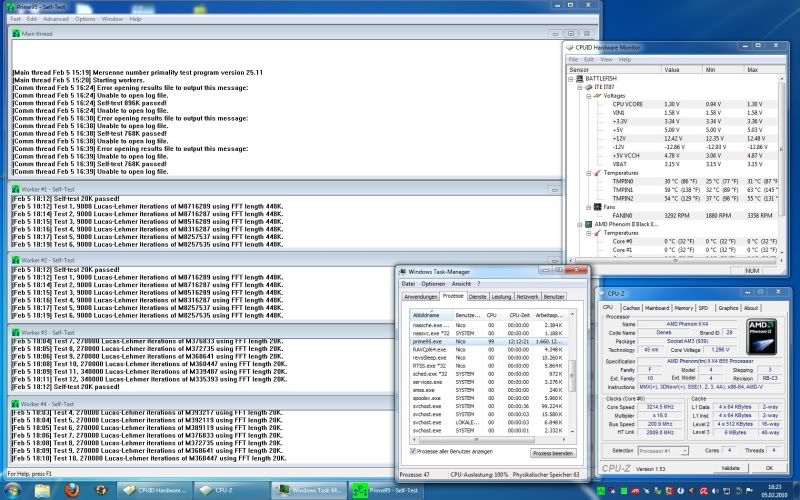Collapse the Temperatures node under ITE IT87
The width and height of the screenshot is (800, 500).
pos(588,173)
